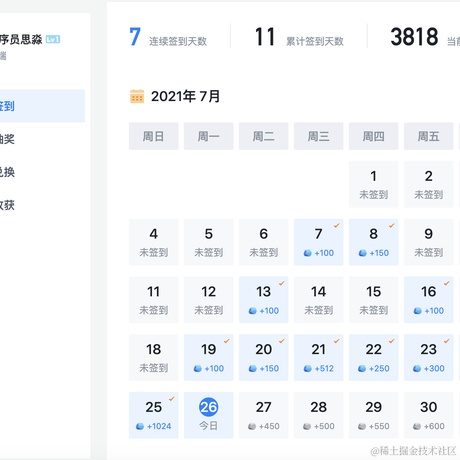Select calendar day 14
This screenshot has width=460, height=460.
point(319,300)
